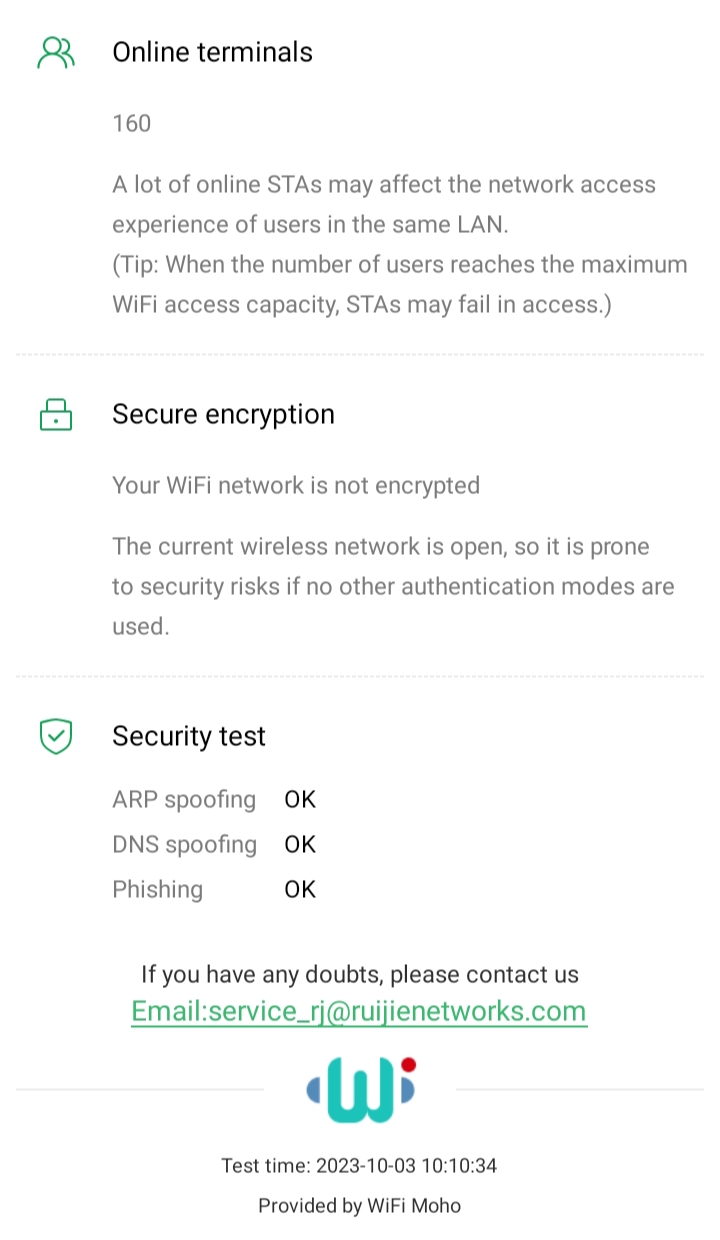720x1240 pixels.
Task: Tap the Test time timestamp
Action: [x=359, y=1166]
